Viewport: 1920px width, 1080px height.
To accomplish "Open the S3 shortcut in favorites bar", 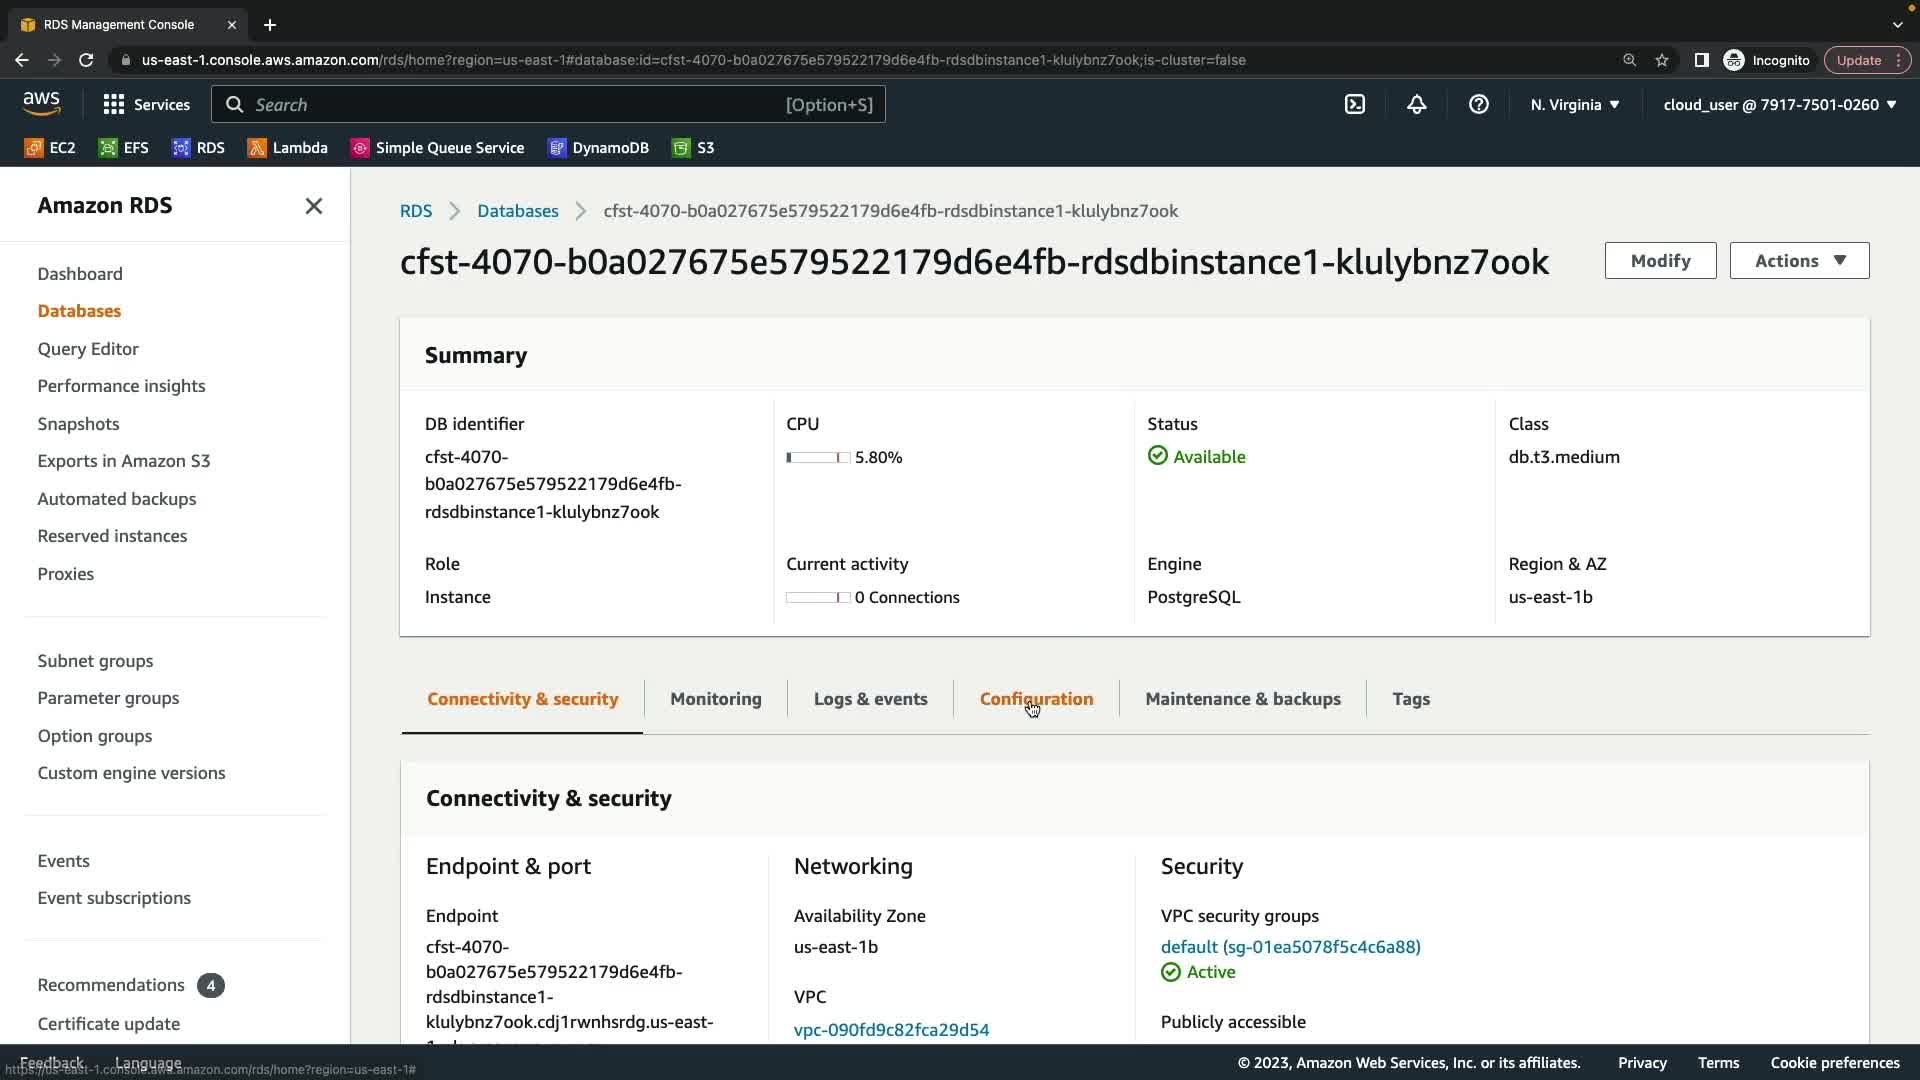I will click(693, 148).
